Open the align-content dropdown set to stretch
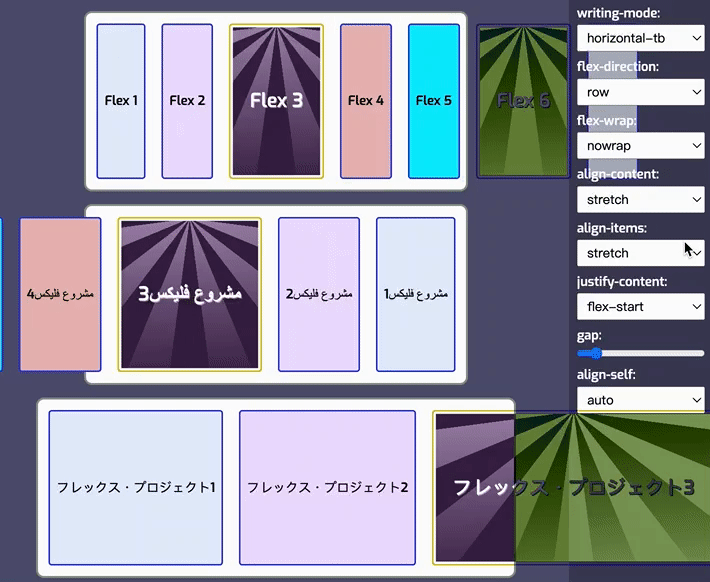The height and width of the screenshot is (582, 710). pos(640,199)
